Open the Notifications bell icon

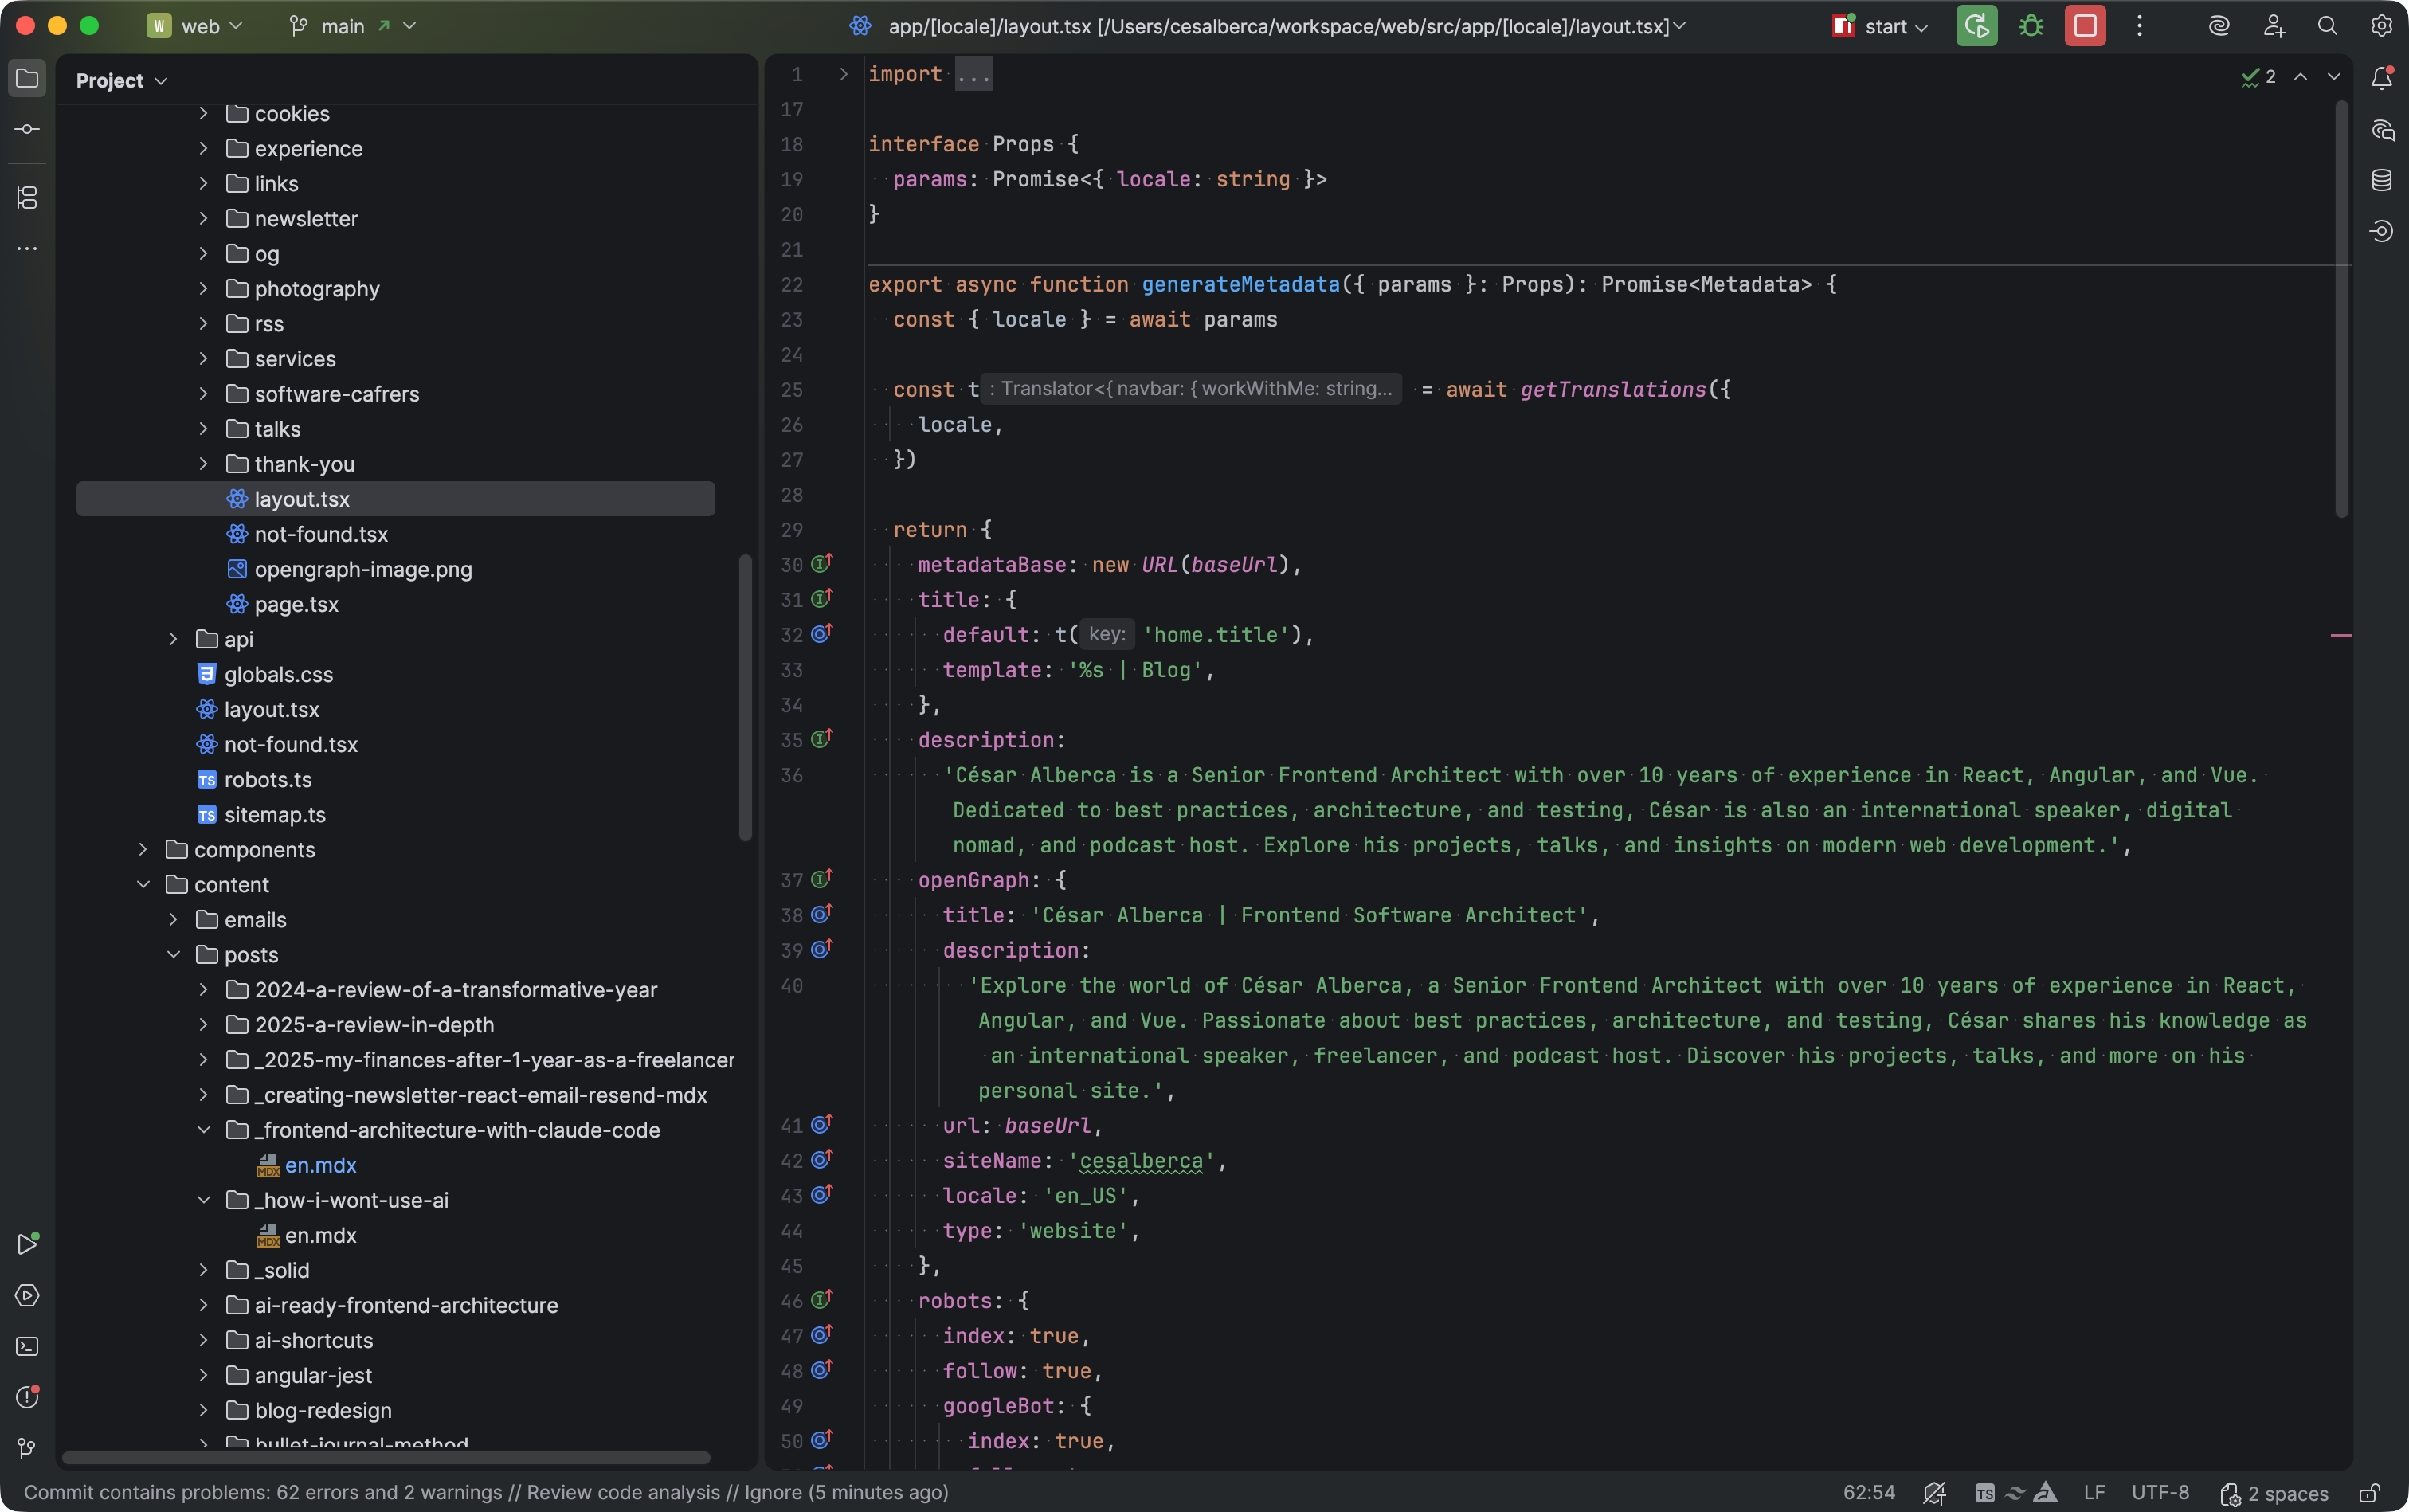(x=2382, y=78)
